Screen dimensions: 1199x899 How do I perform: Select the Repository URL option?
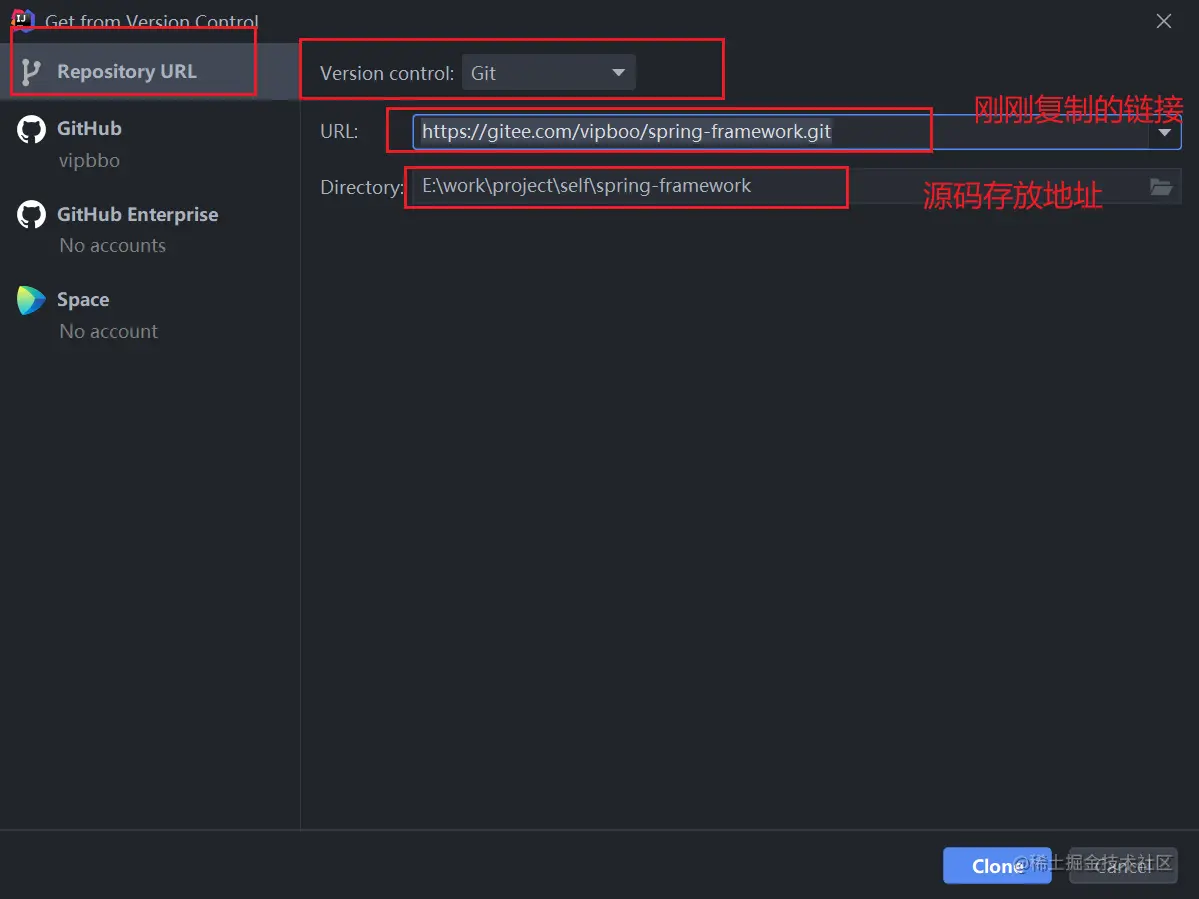click(x=150, y=71)
